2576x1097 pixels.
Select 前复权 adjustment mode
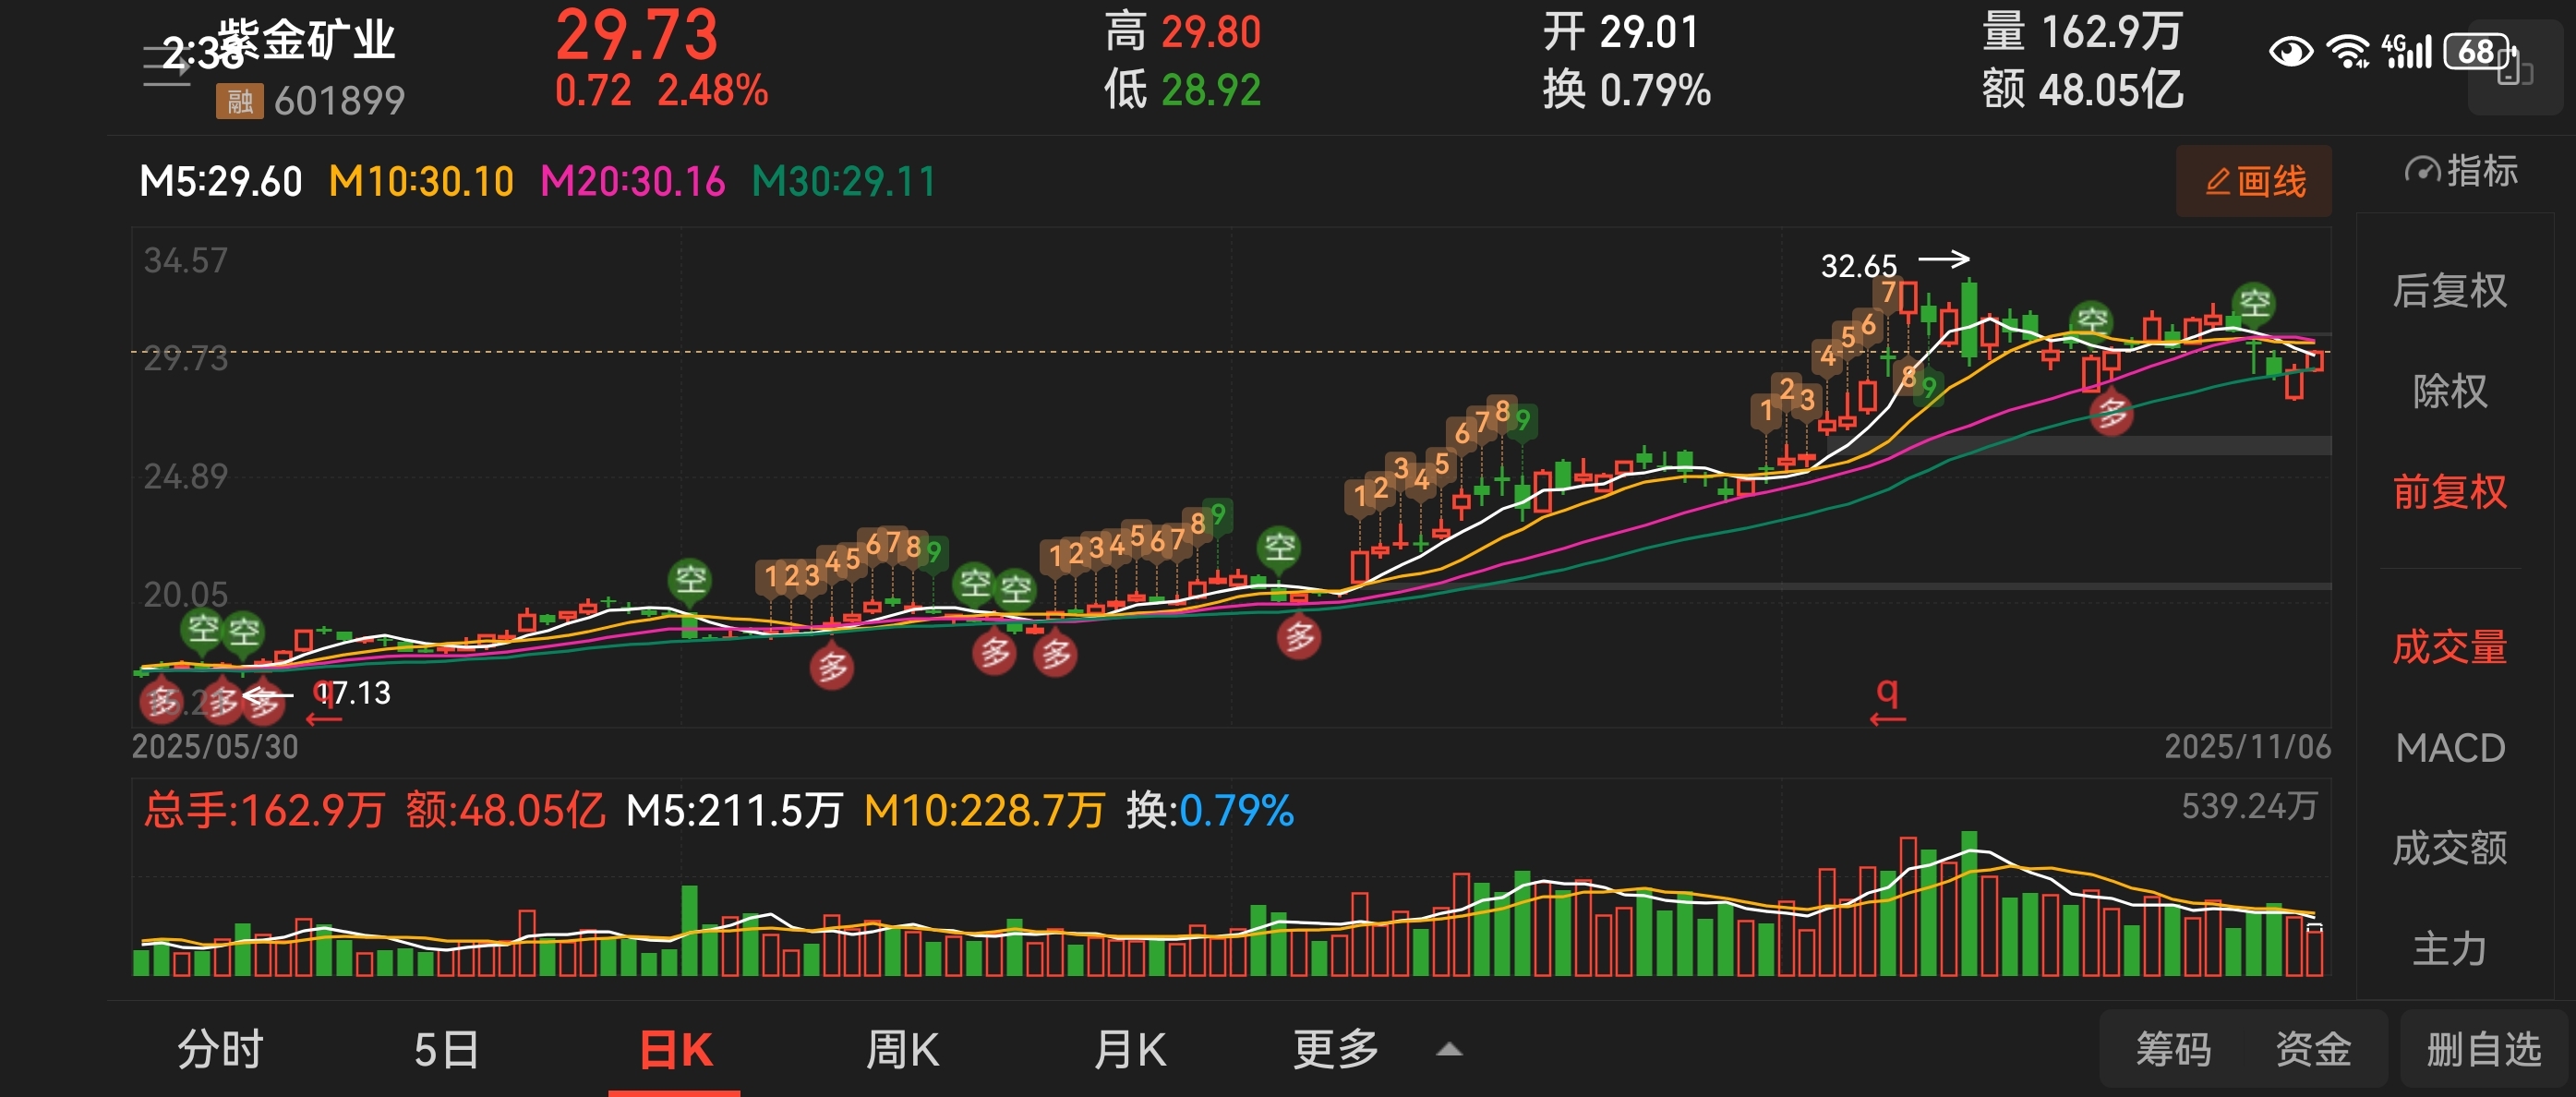[x=2449, y=492]
